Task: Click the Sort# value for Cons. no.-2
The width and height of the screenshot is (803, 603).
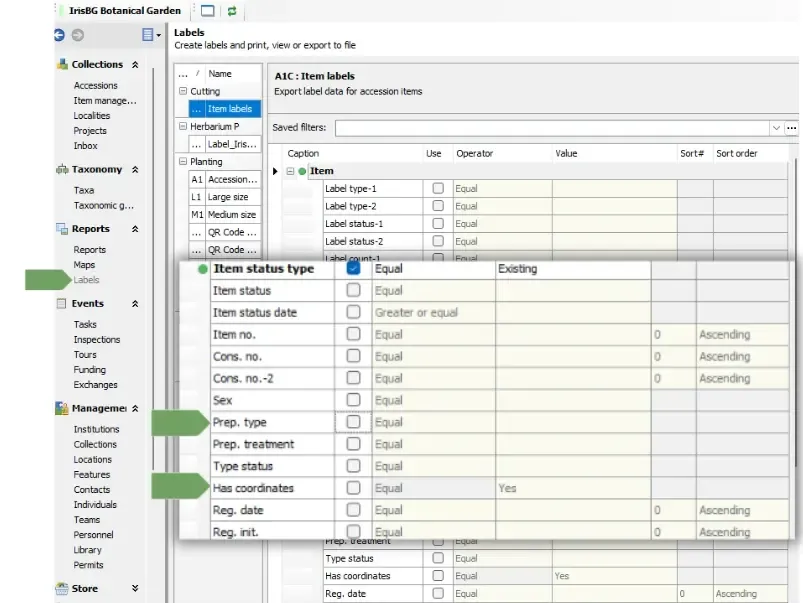Action: 673,379
